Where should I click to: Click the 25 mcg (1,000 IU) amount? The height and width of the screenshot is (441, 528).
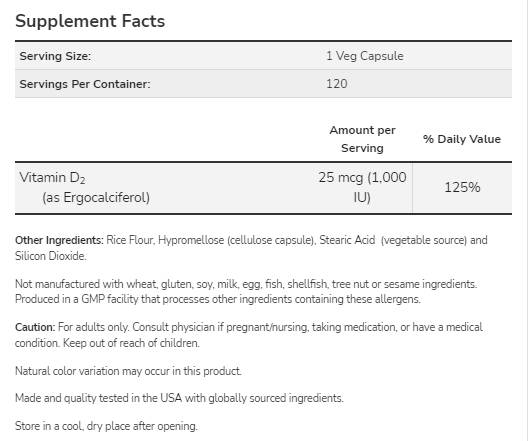362,187
